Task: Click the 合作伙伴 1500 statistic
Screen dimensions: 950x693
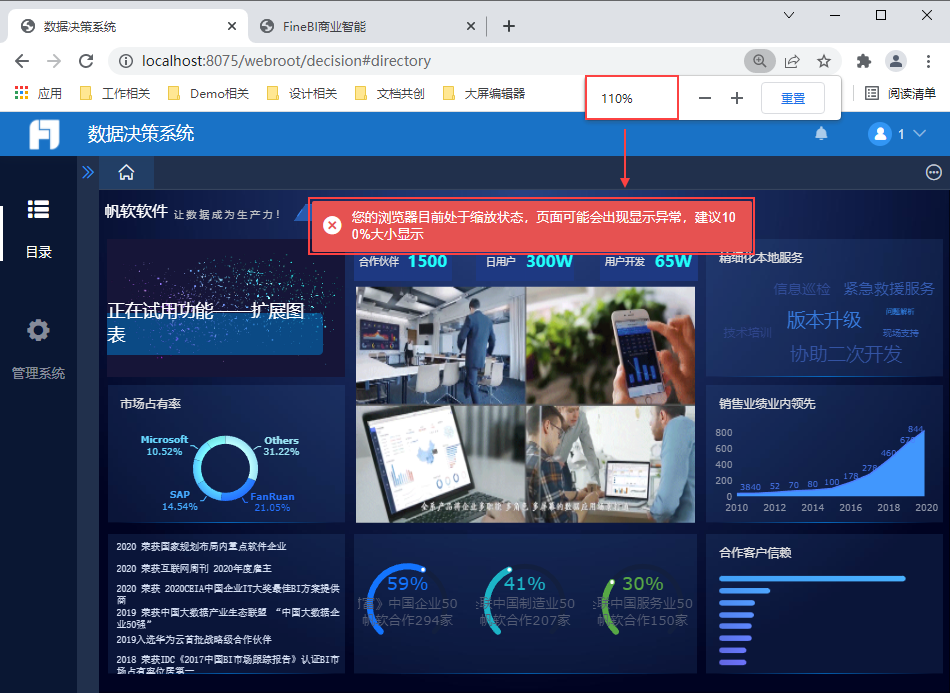Action: (403, 262)
